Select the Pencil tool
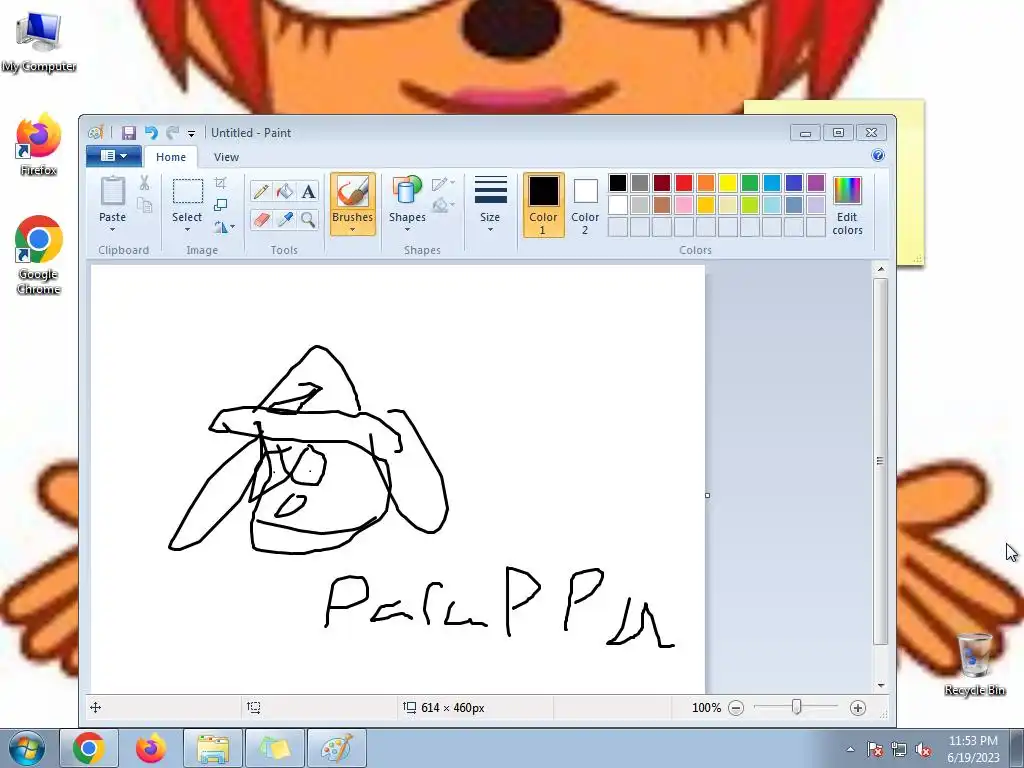This screenshot has height=768, width=1024. (261, 191)
